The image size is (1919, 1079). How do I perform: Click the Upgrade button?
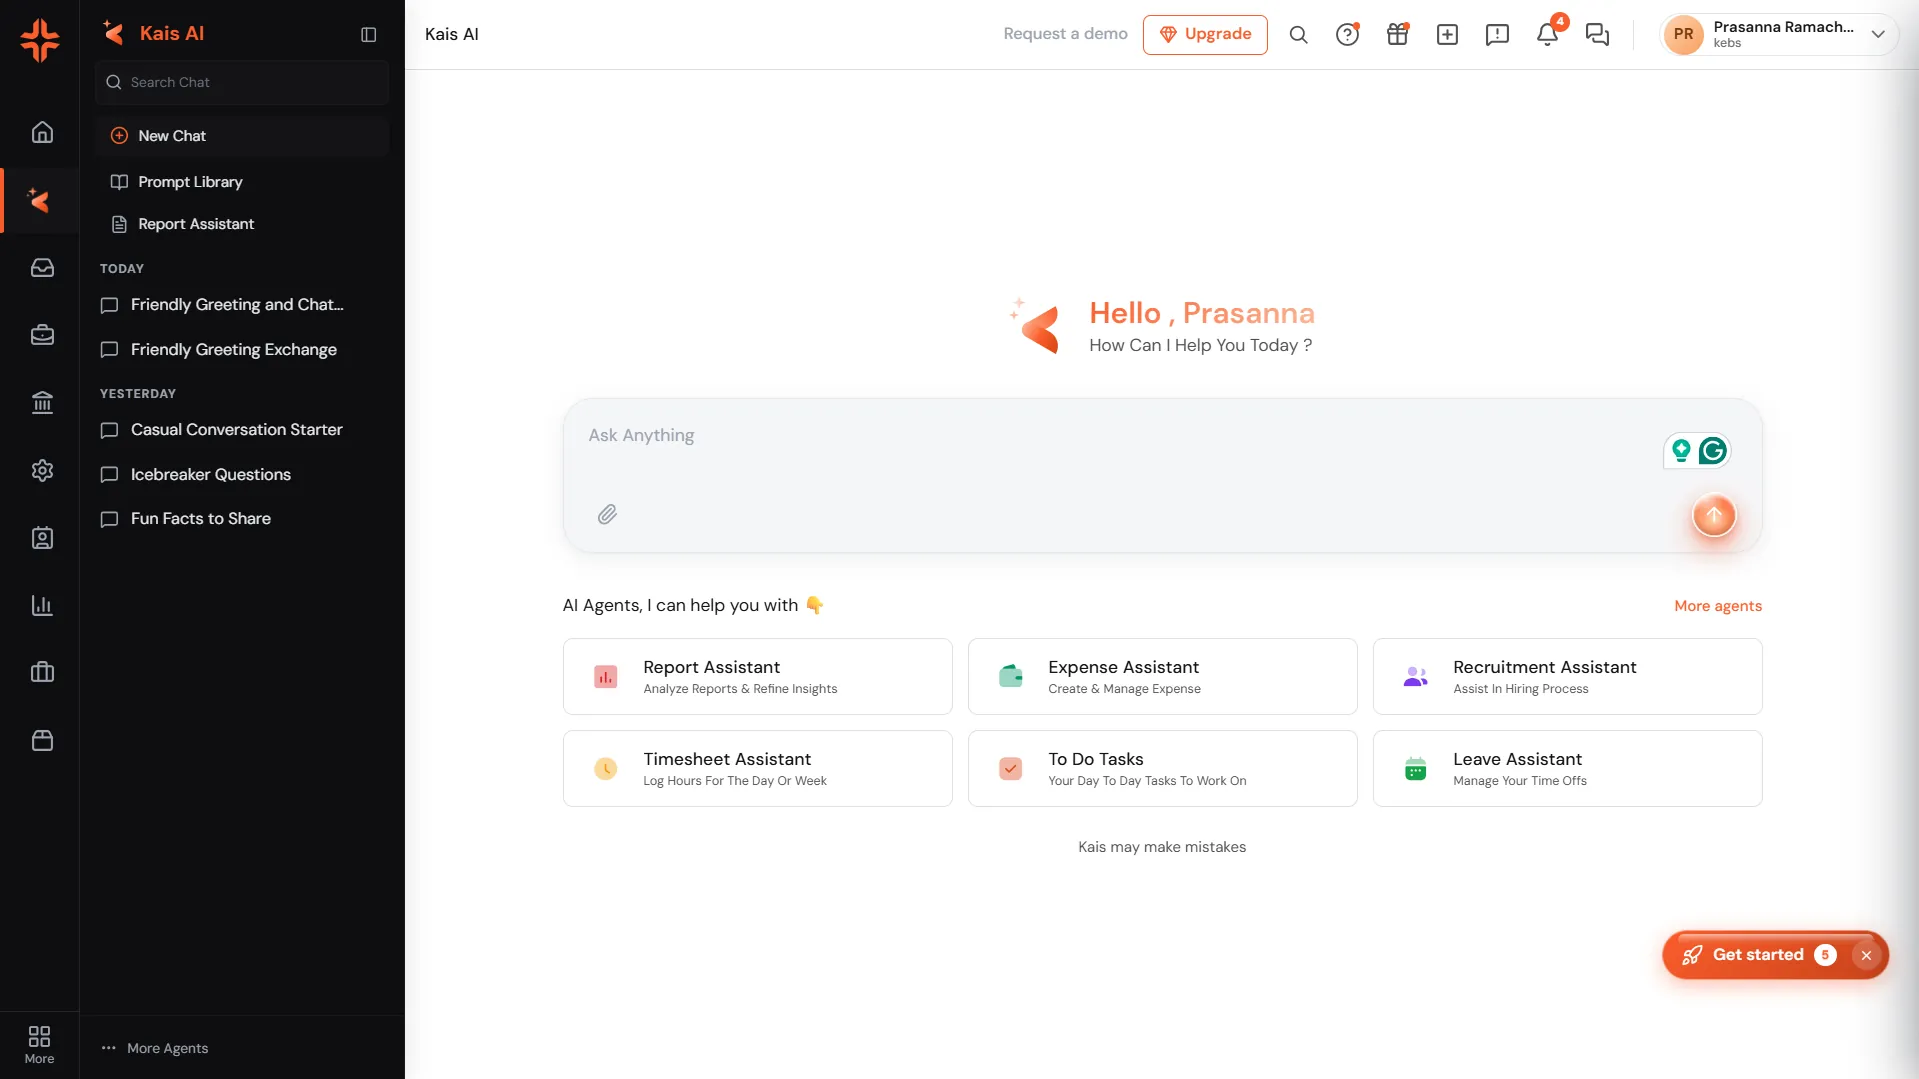1205,34
